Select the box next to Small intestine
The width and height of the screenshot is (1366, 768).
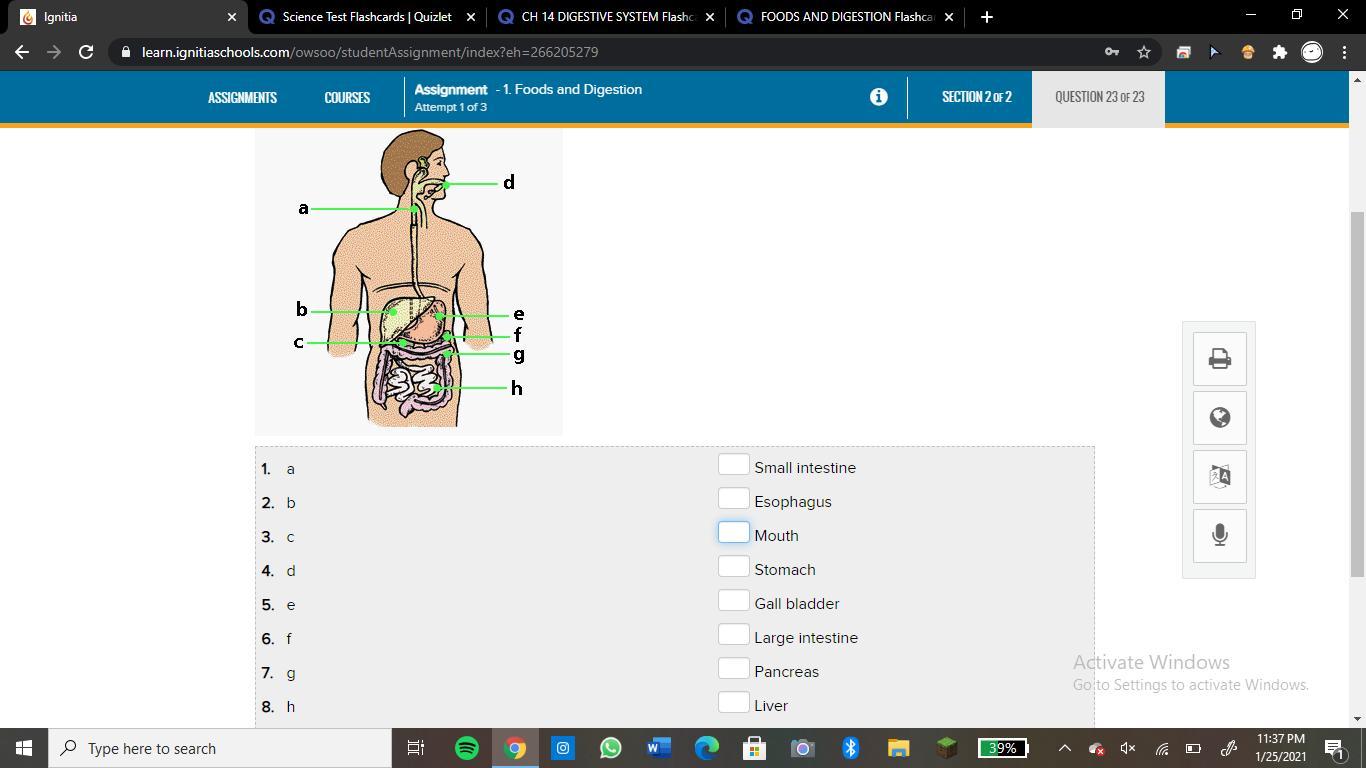(733, 464)
